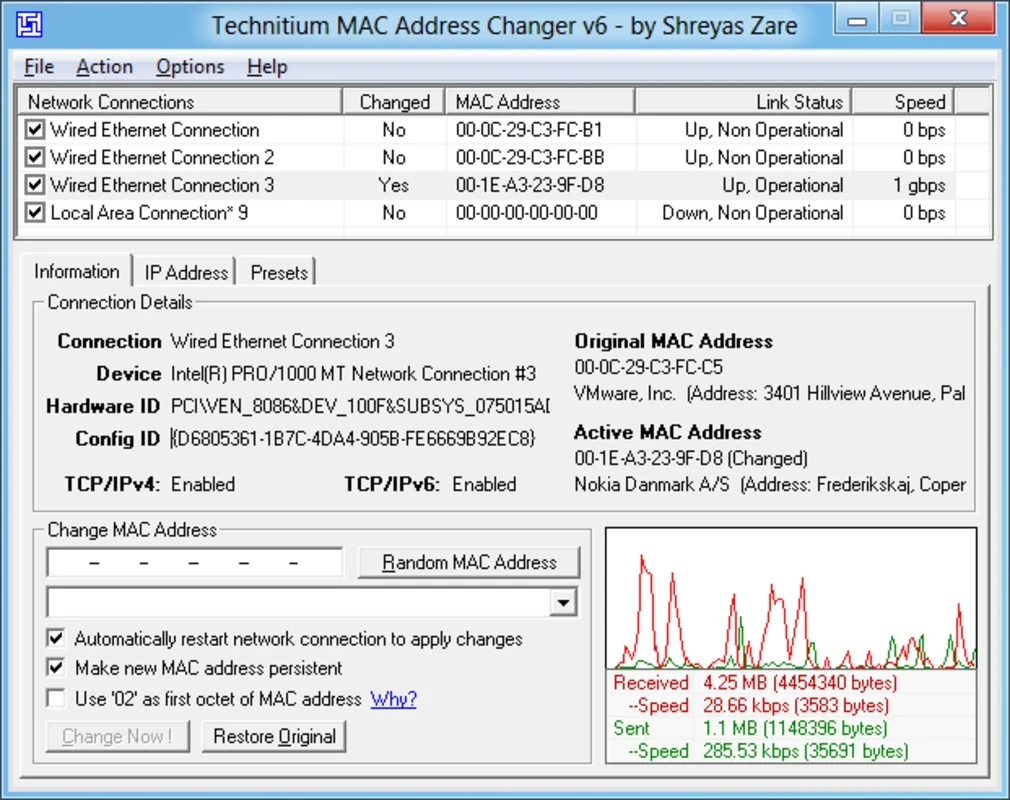Disable automatically restart network connection option

pos(56,639)
